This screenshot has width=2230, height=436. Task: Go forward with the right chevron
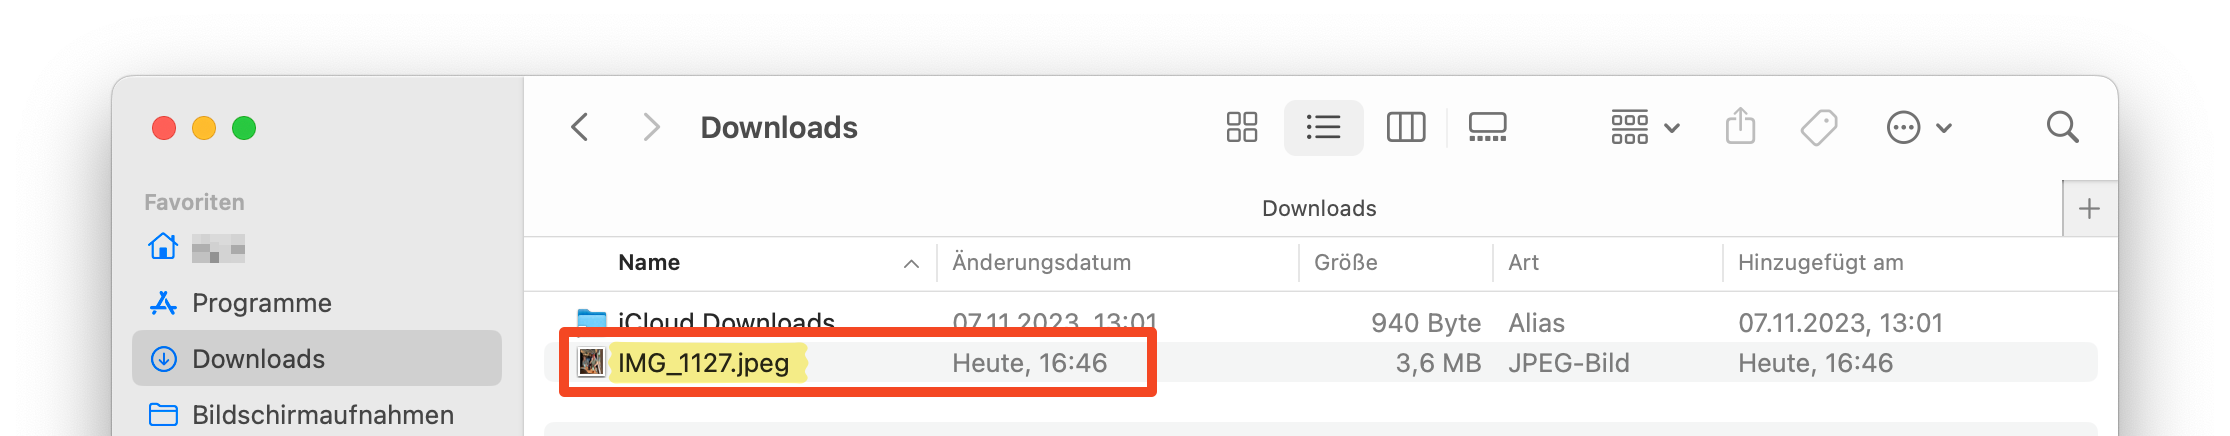coord(651,127)
